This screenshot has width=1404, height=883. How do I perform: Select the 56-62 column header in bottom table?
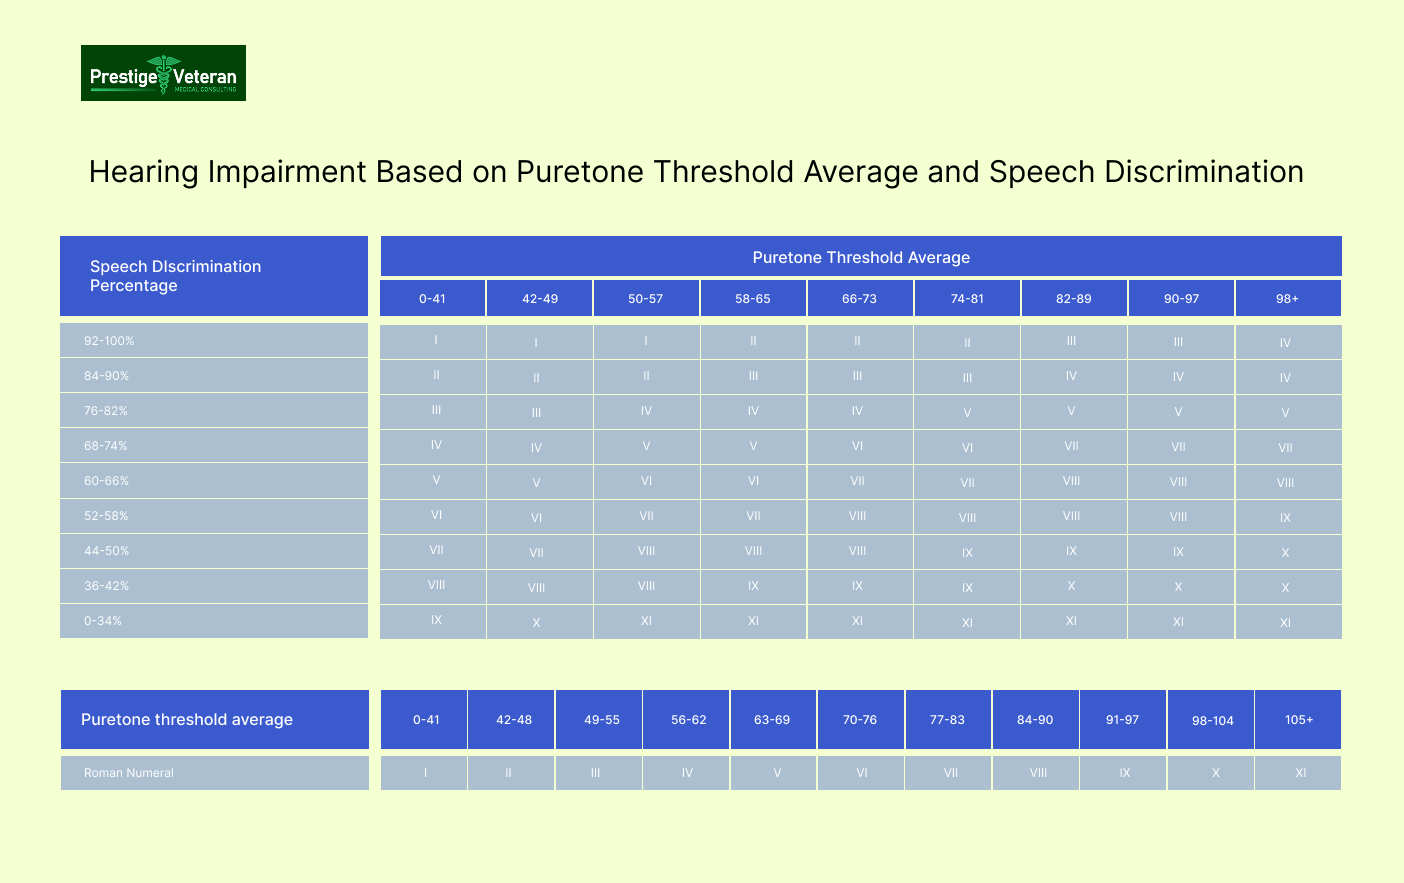click(x=686, y=719)
